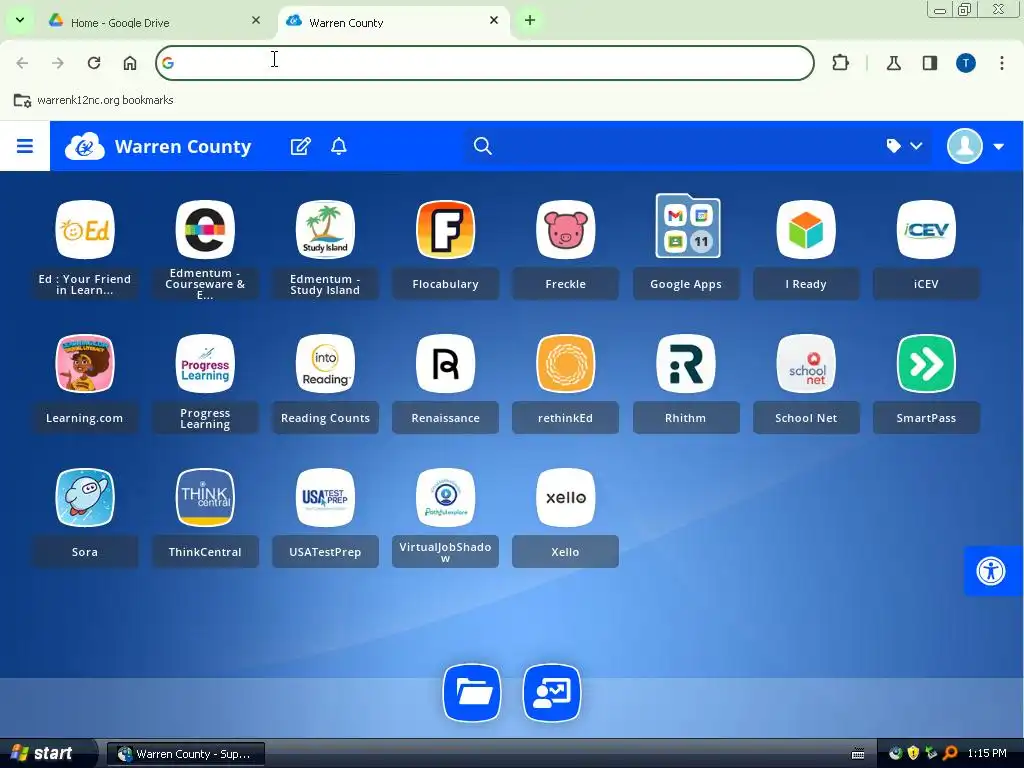Image resolution: width=1024 pixels, height=768 pixels.
Task: Open the Rhithm app icon
Action: [x=686, y=364]
